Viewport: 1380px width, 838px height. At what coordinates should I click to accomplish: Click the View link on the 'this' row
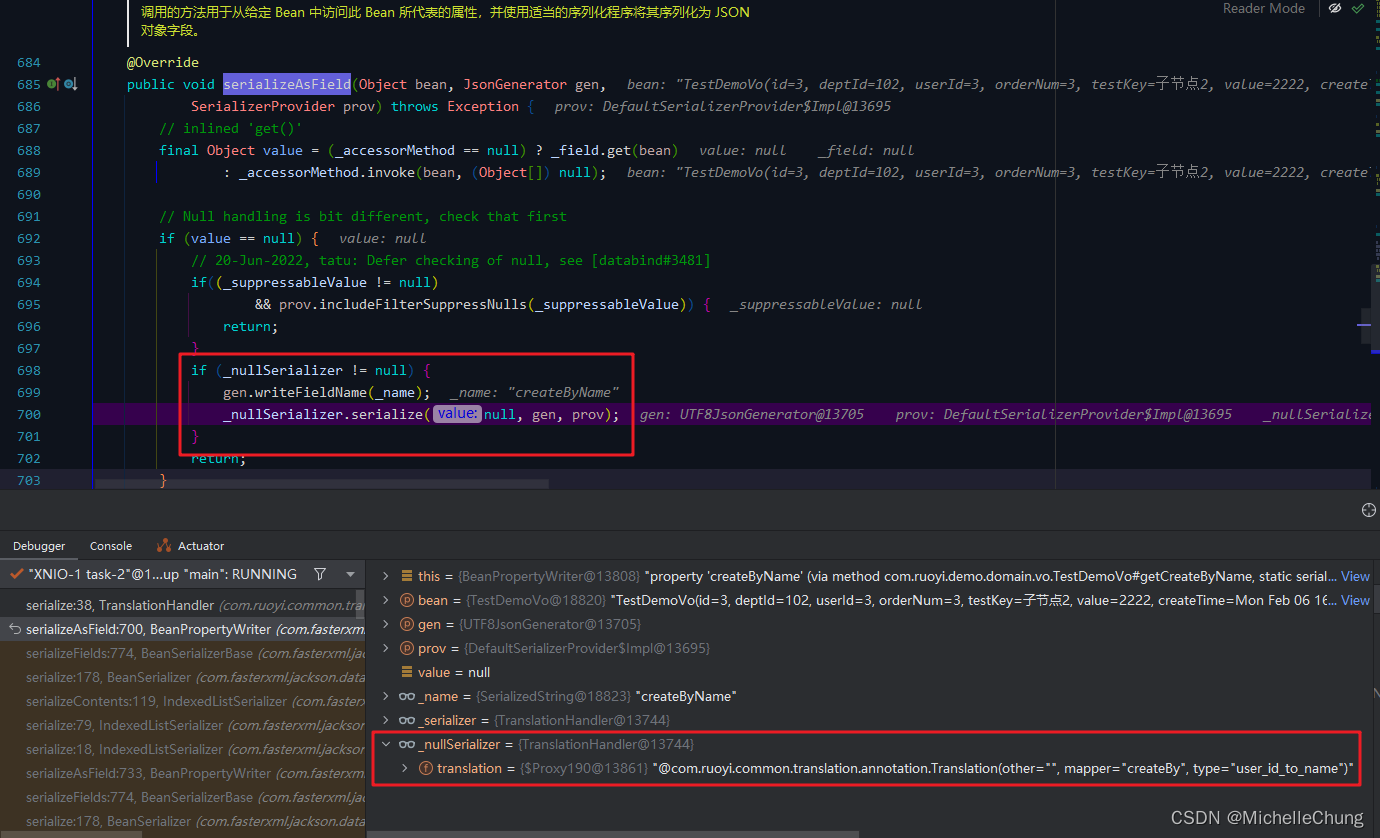point(1355,576)
